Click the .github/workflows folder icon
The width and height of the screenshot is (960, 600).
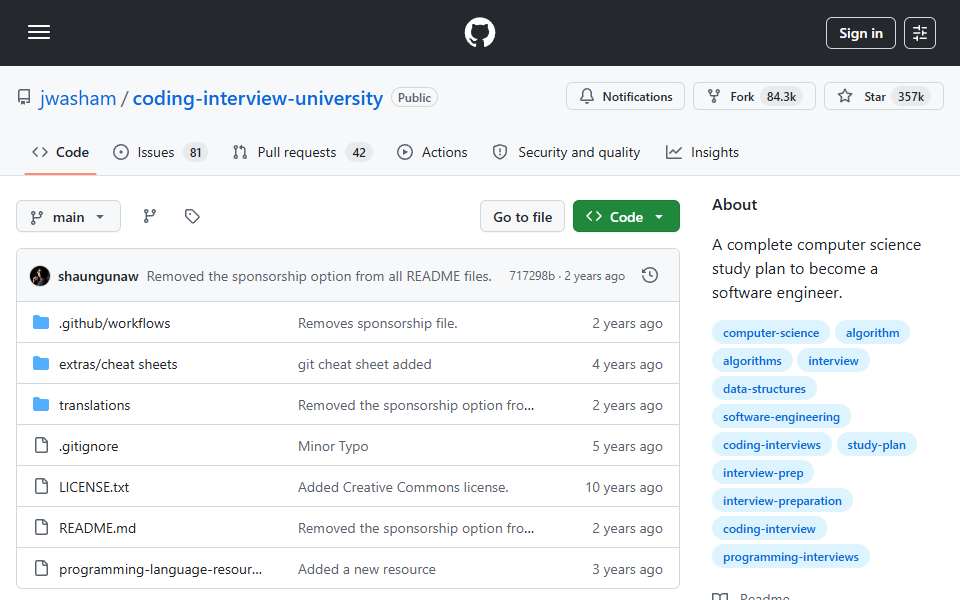coord(41,323)
